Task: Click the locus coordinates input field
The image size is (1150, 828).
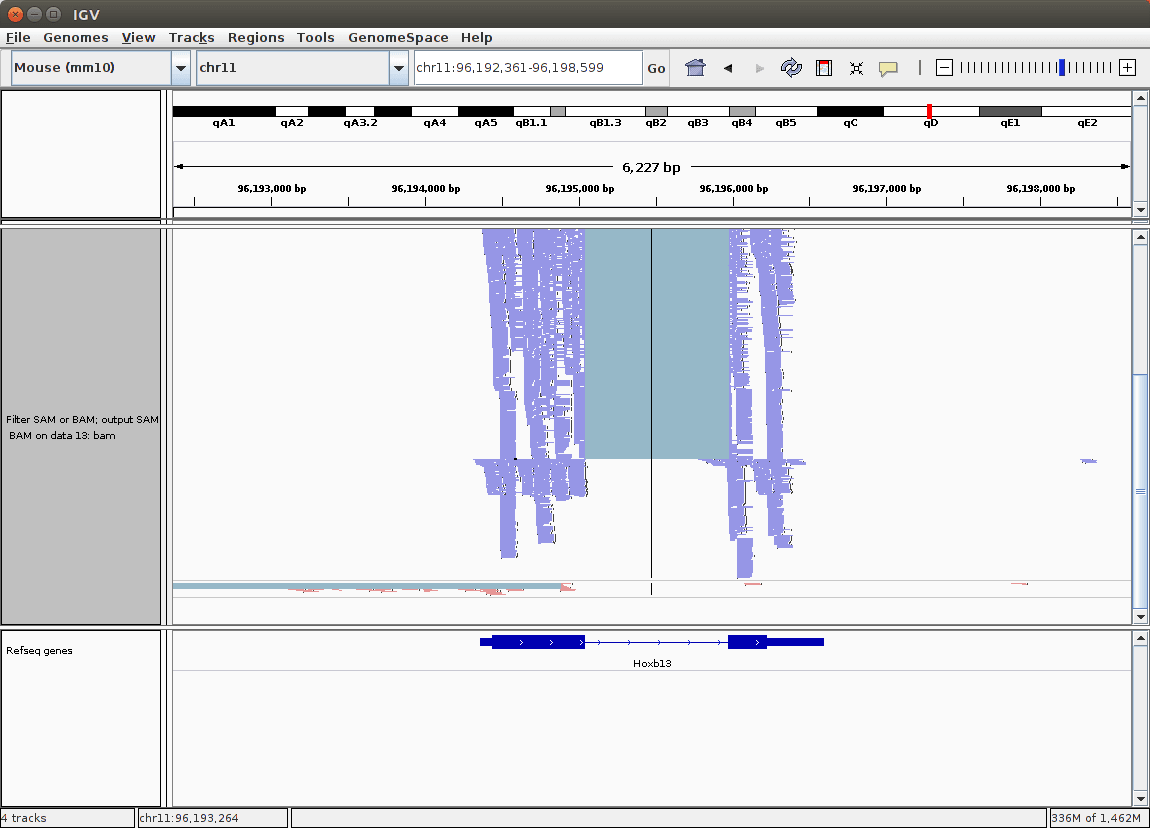Action: (x=528, y=68)
